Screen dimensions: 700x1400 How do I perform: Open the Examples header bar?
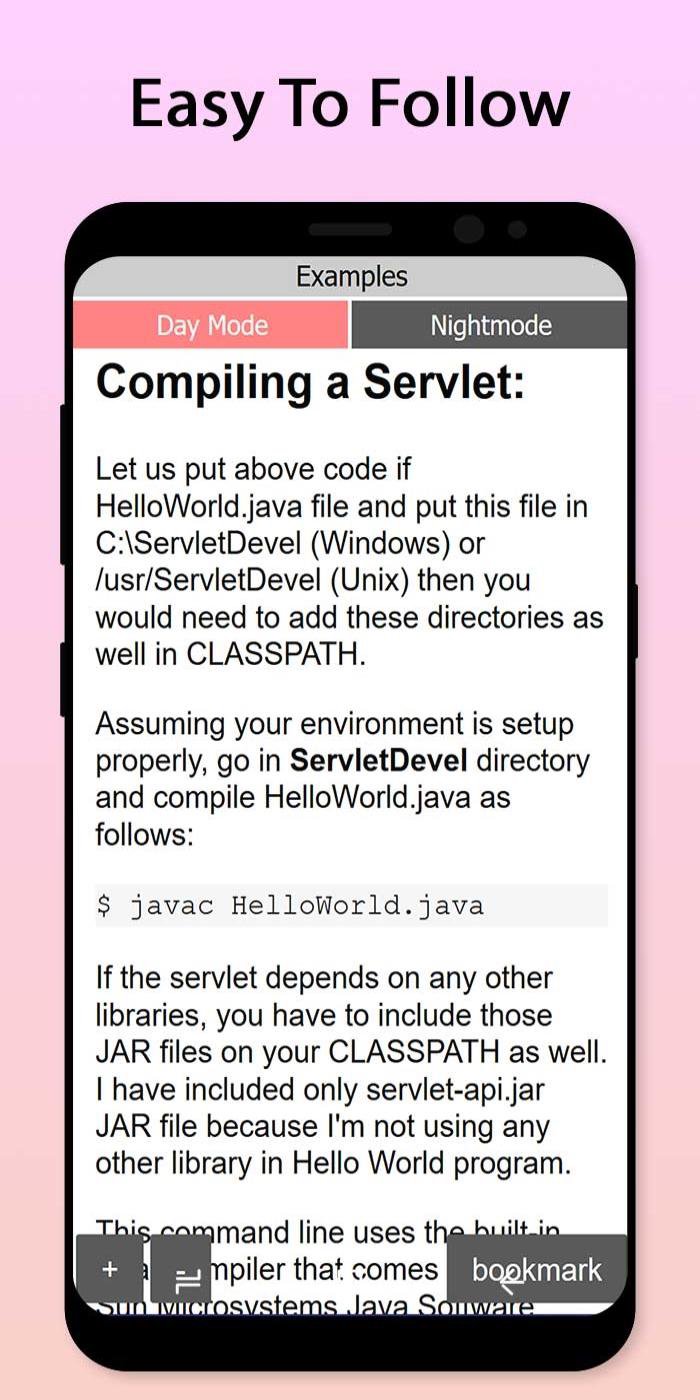[x=350, y=277]
